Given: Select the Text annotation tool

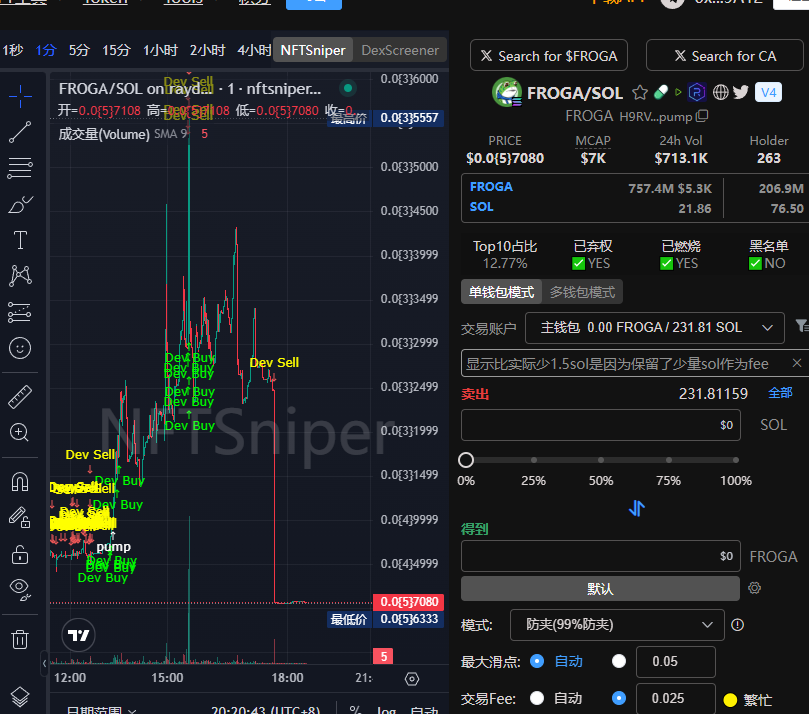Looking at the screenshot, I should coord(20,240).
